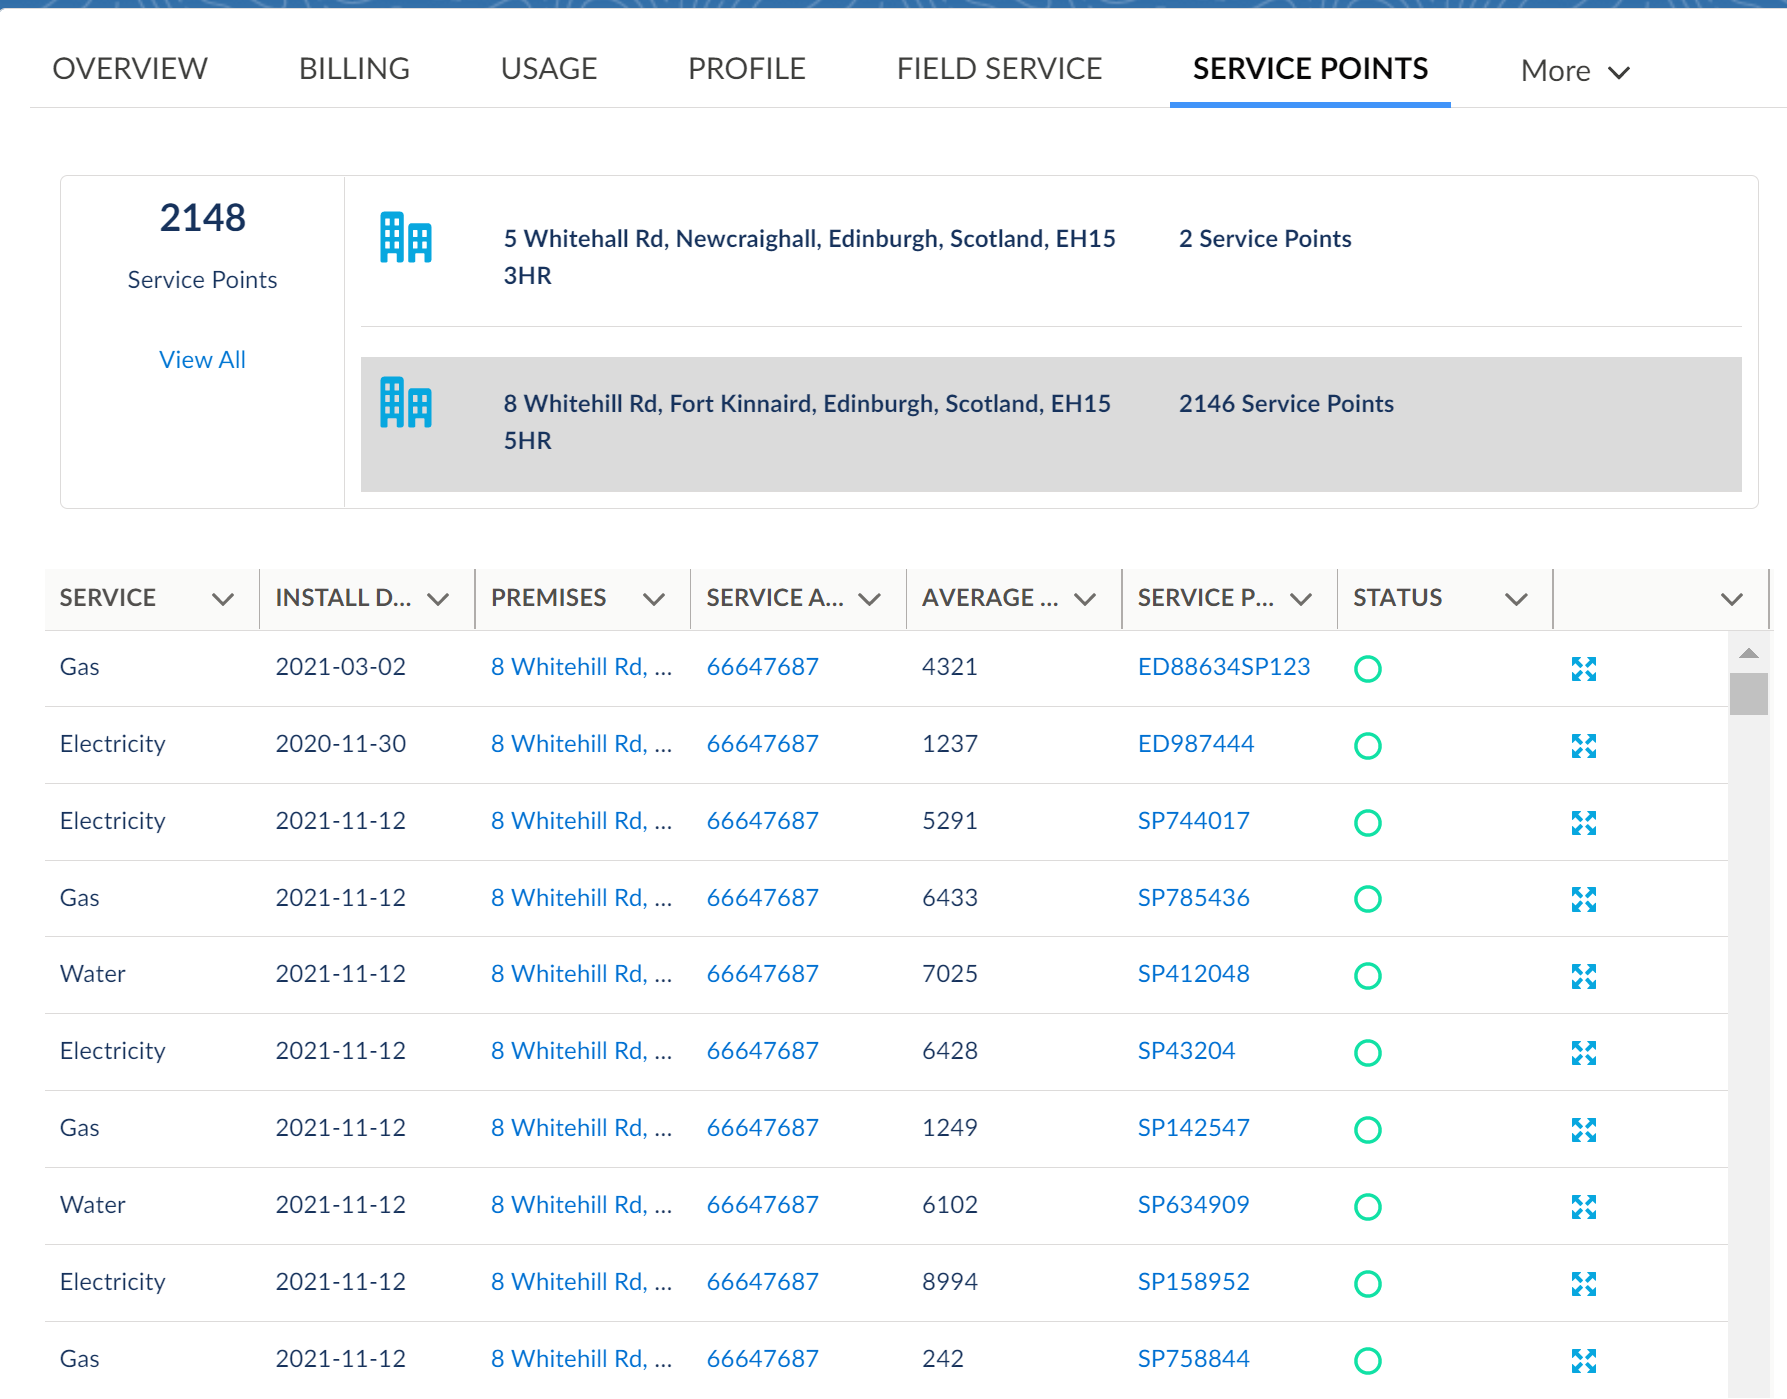Switch to the USAGE tab
Screen dimensions: 1787x1399
pyautogui.click(x=549, y=68)
